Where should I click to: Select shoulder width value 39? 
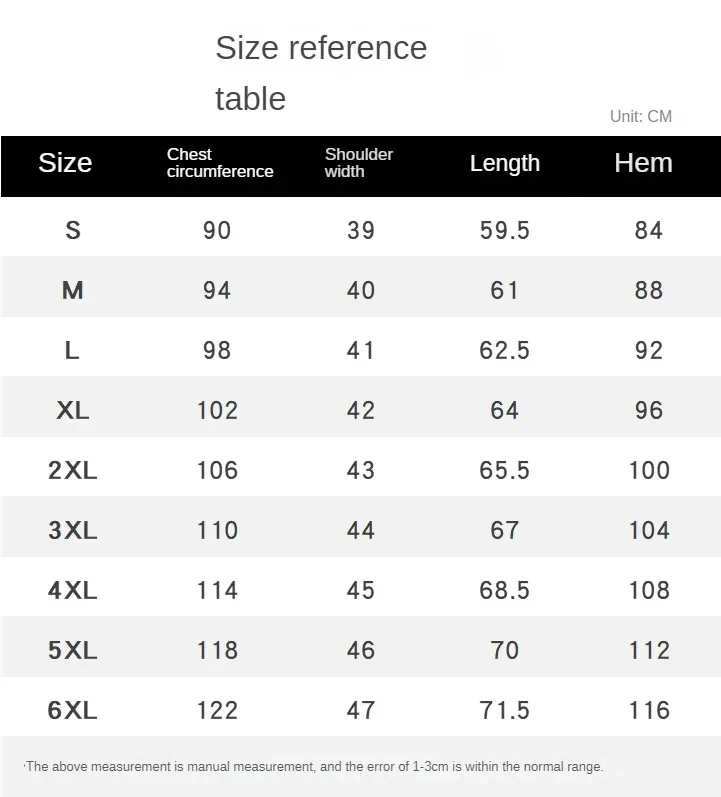click(x=361, y=230)
